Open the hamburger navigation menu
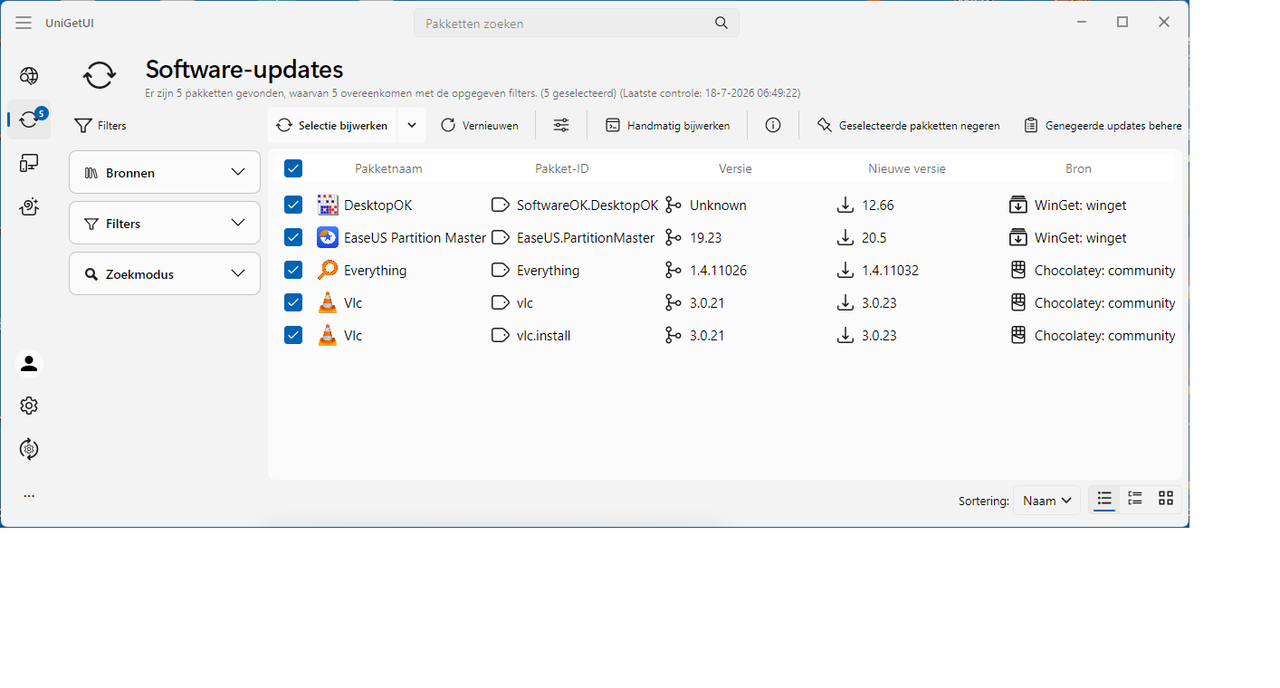This screenshot has height=688, width=1280. (24, 23)
